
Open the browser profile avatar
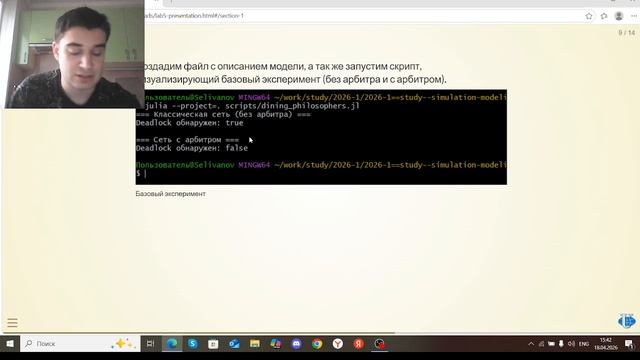click(x=619, y=16)
